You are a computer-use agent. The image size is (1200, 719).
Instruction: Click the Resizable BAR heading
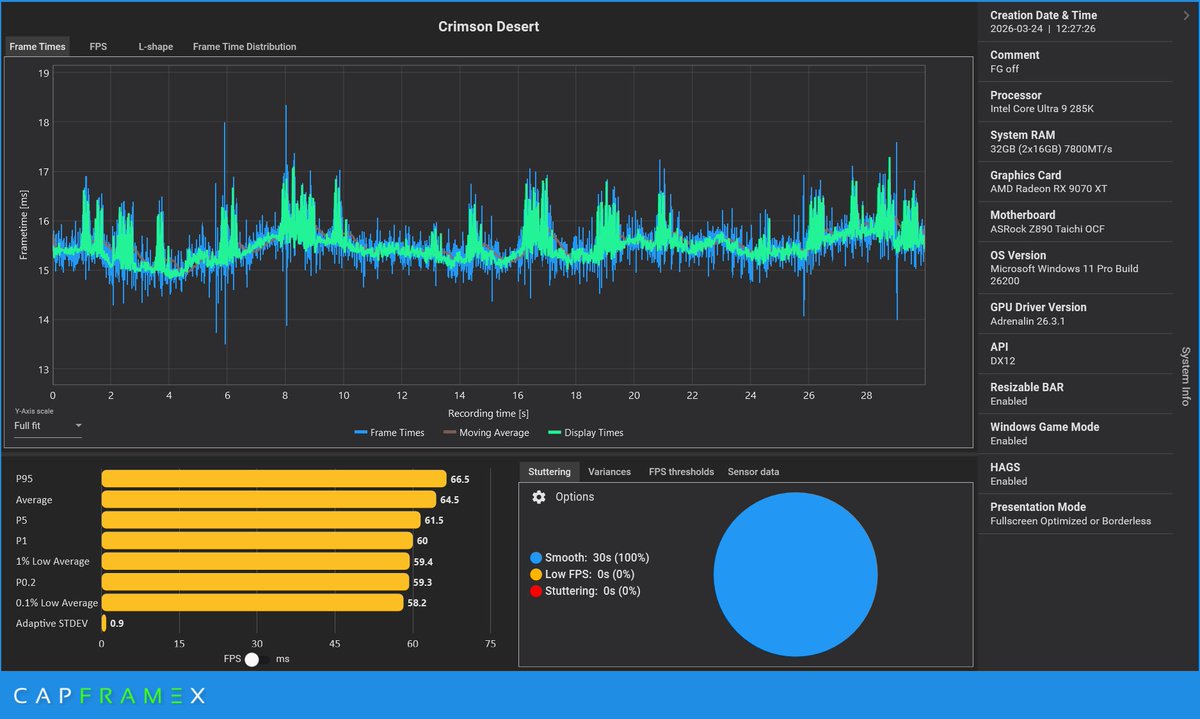pos(1028,387)
